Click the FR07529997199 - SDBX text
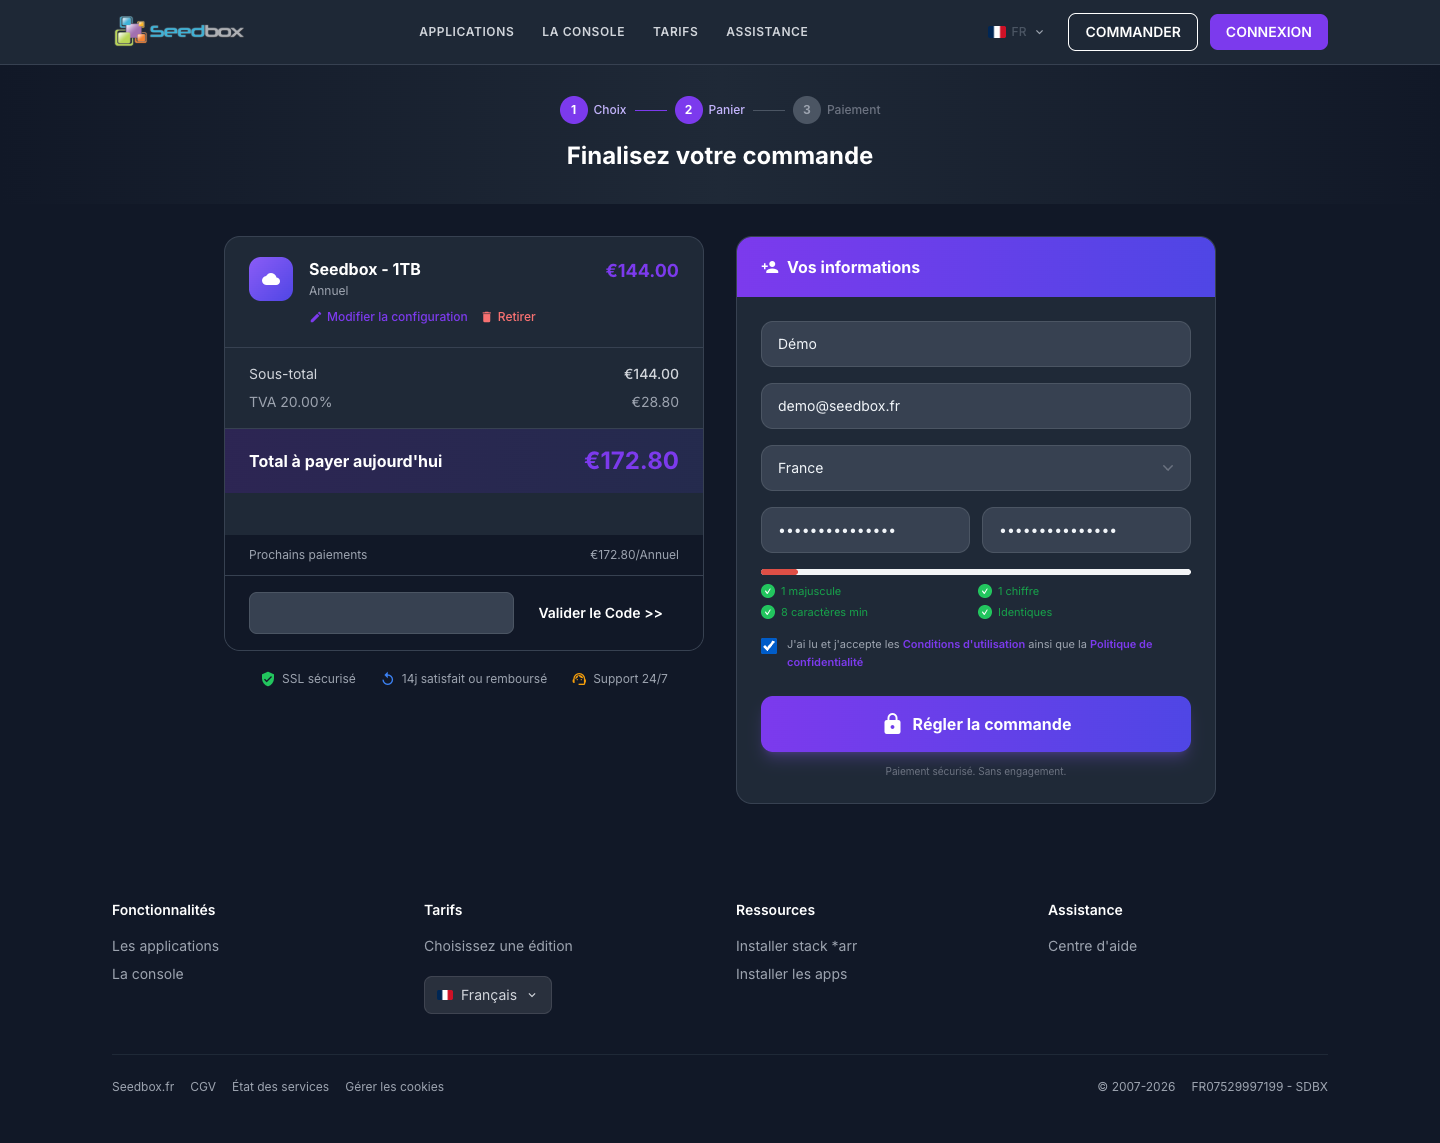 1259,1087
